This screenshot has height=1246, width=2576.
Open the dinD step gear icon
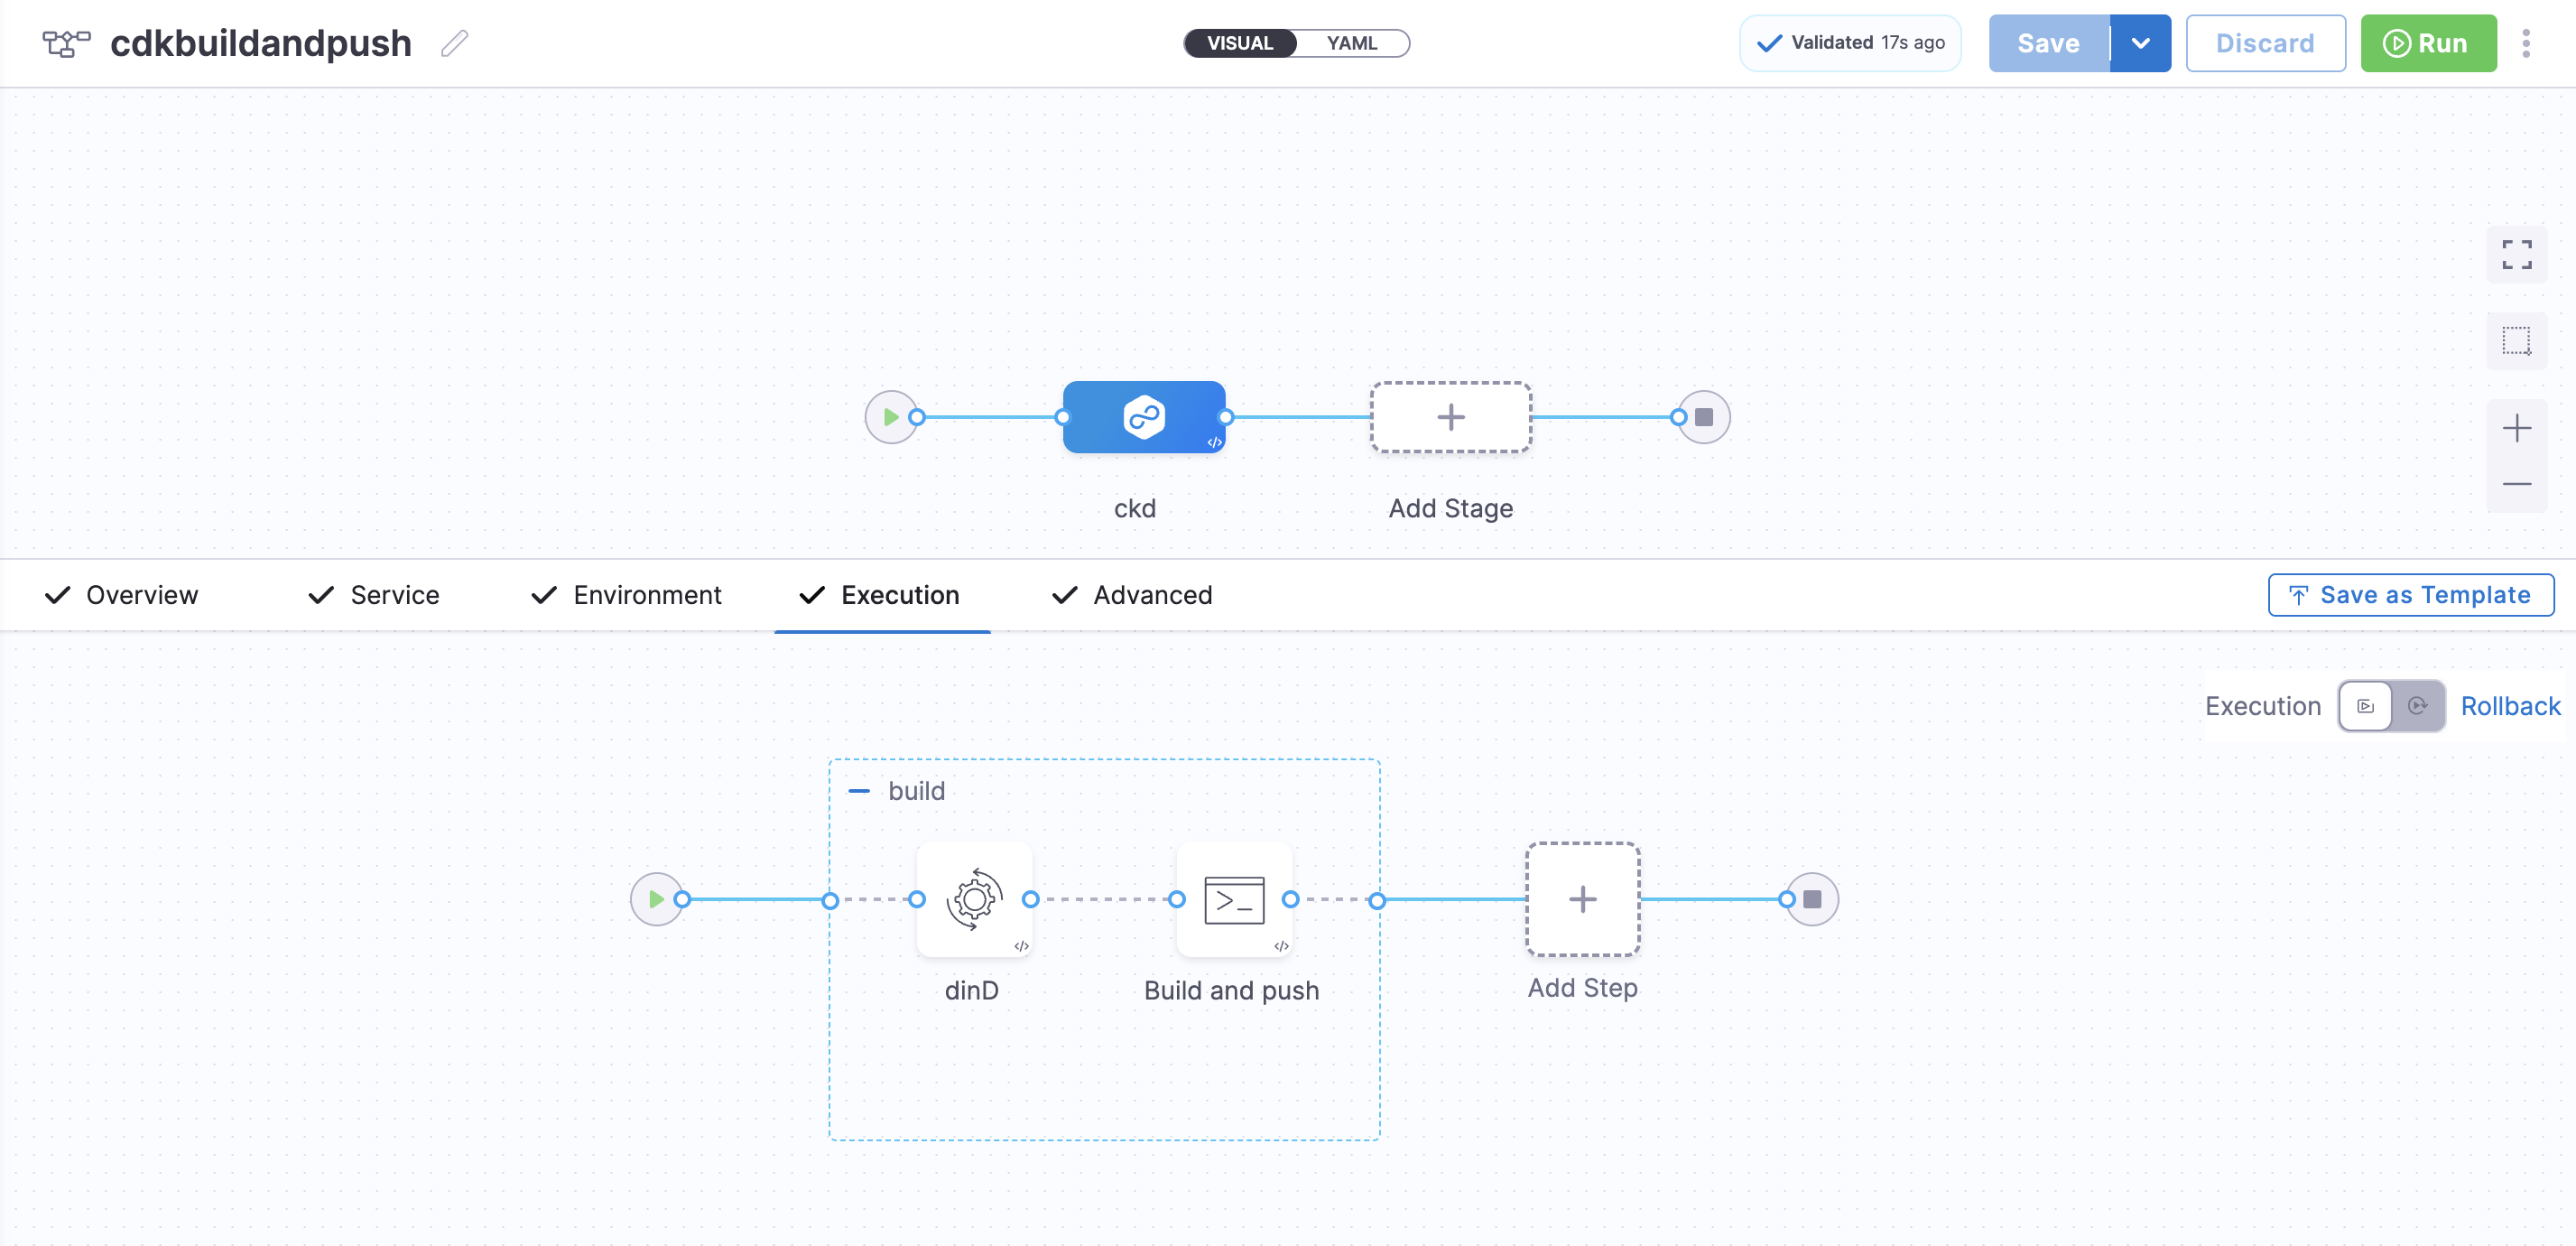tap(974, 899)
